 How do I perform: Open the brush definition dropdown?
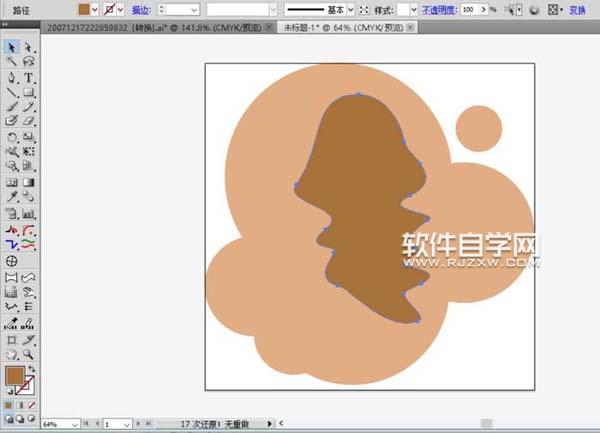273,10
